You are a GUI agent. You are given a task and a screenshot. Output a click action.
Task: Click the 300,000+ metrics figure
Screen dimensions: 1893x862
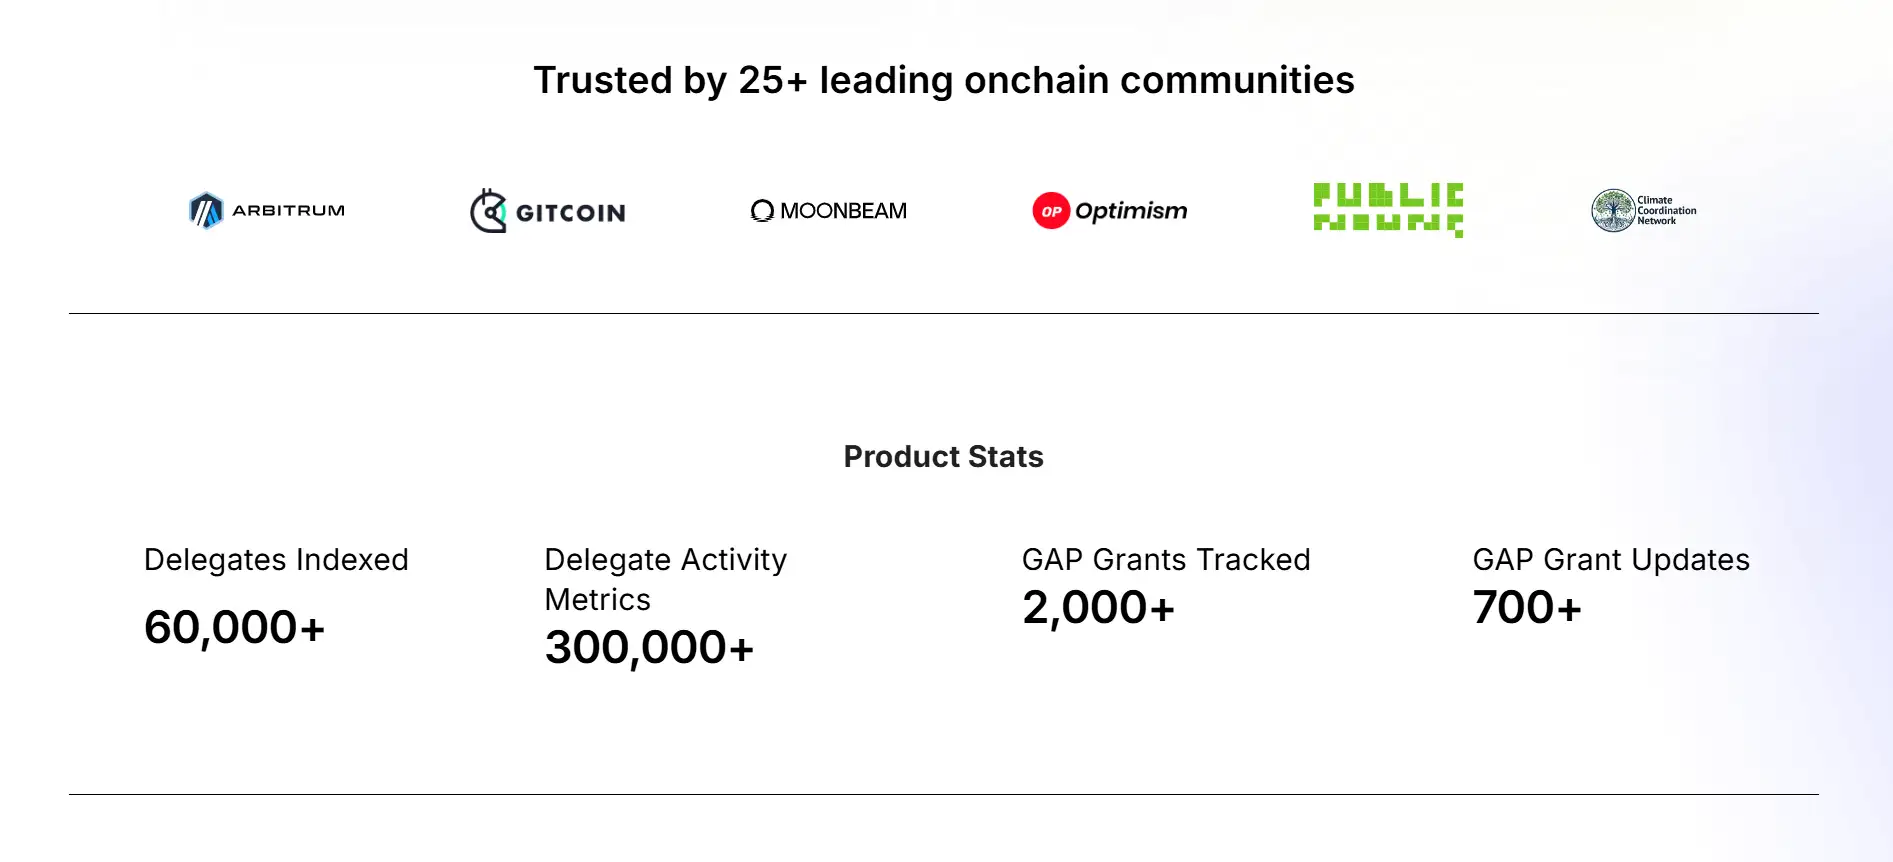tap(649, 648)
